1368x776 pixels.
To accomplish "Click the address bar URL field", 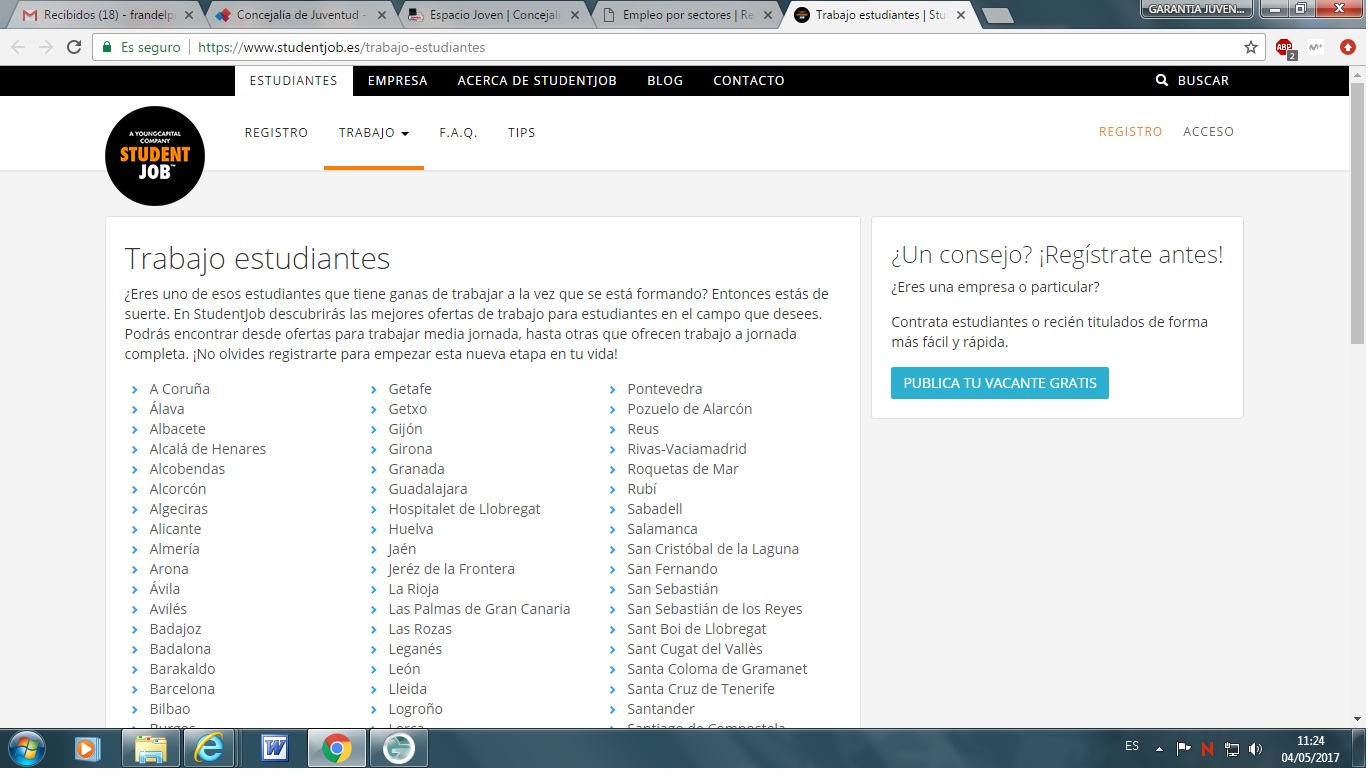I will (x=700, y=47).
